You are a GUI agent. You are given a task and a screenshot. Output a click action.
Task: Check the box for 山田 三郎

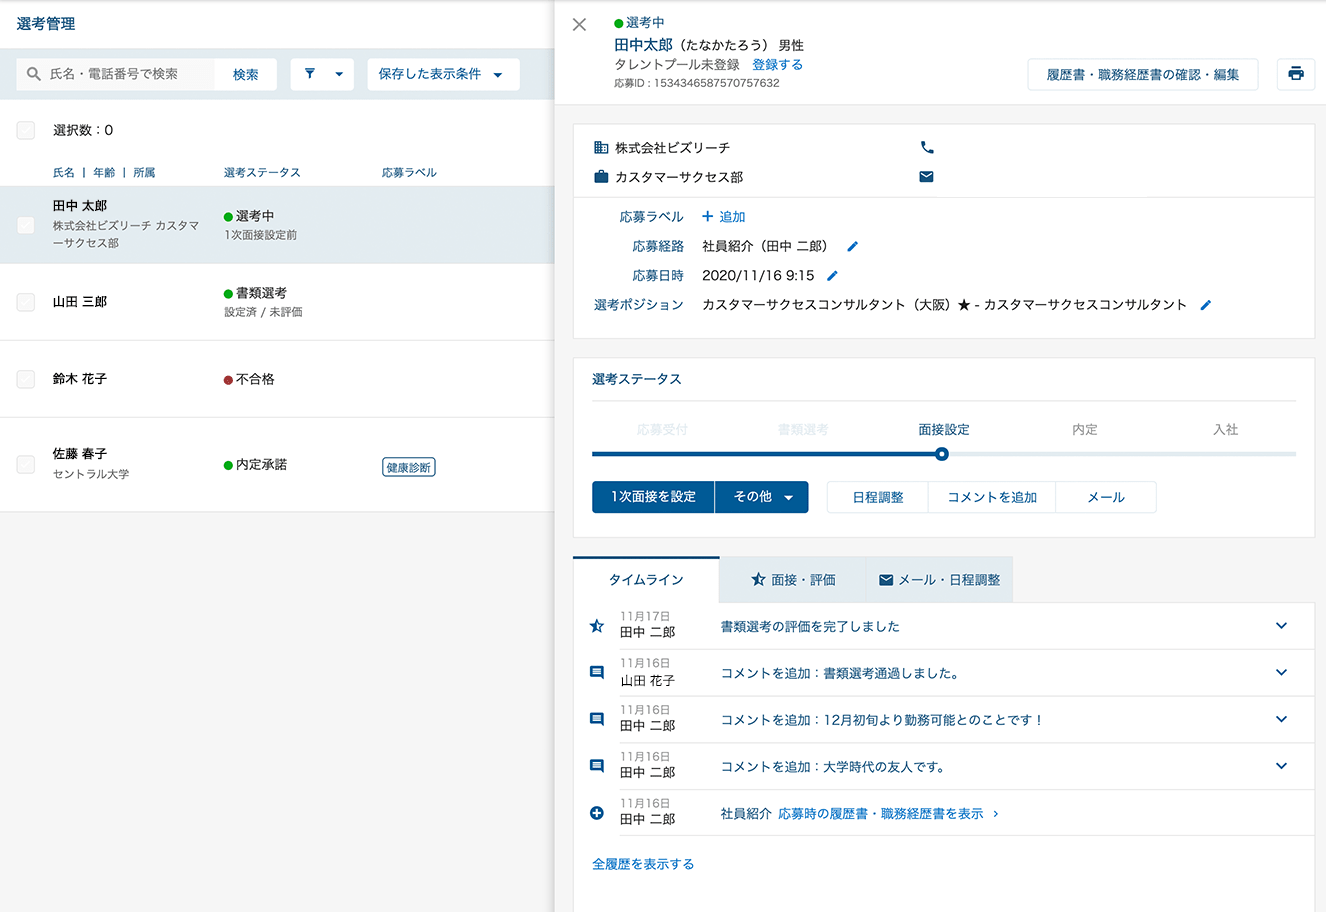tap(26, 302)
